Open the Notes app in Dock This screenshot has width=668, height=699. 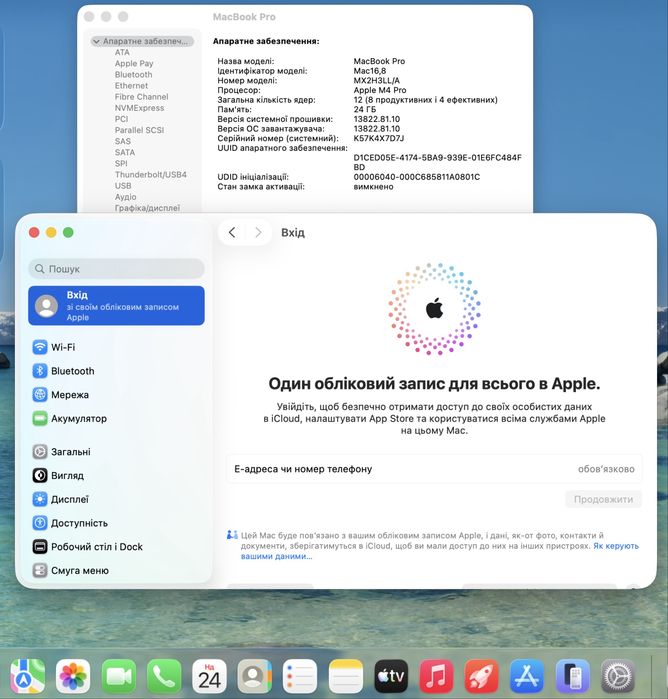(346, 676)
